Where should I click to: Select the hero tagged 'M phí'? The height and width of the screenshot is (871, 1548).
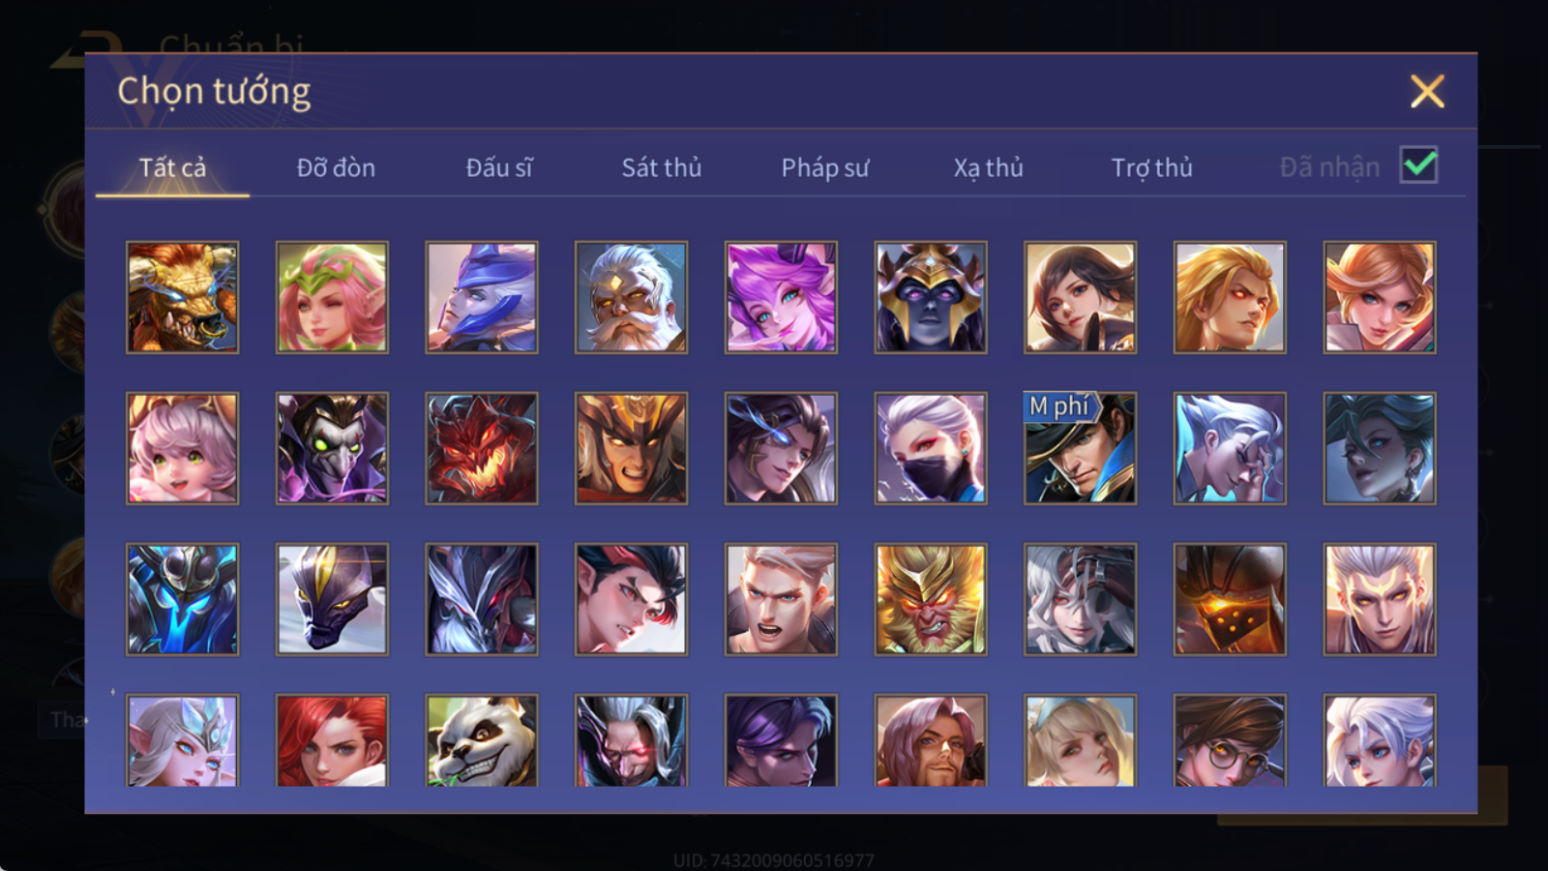(1080, 448)
